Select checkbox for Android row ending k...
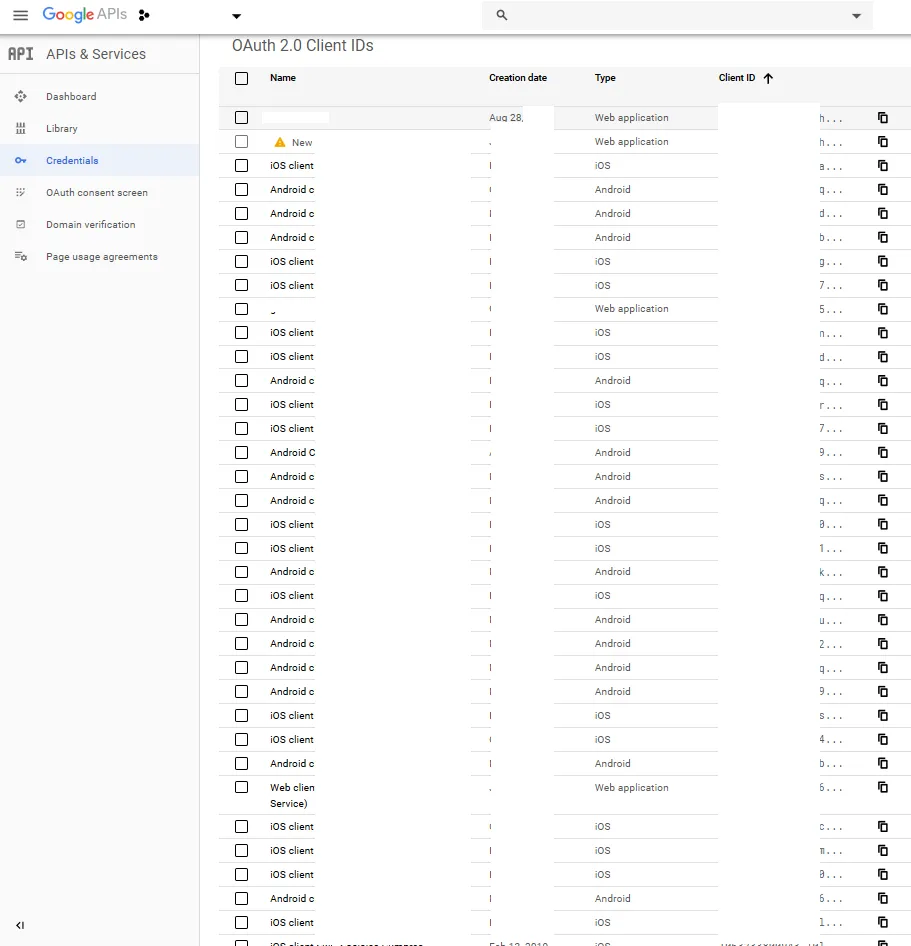Viewport: 911px width, 946px height. [x=241, y=571]
